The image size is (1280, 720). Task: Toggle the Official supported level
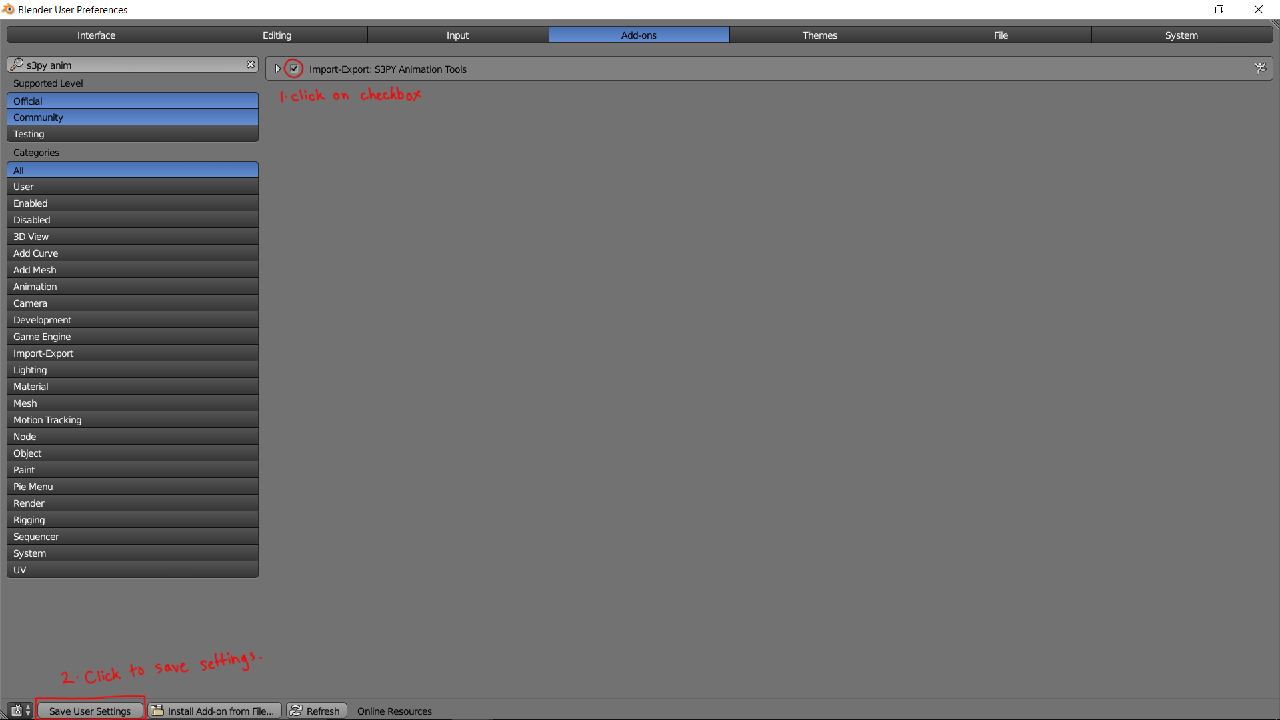point(133,101)
